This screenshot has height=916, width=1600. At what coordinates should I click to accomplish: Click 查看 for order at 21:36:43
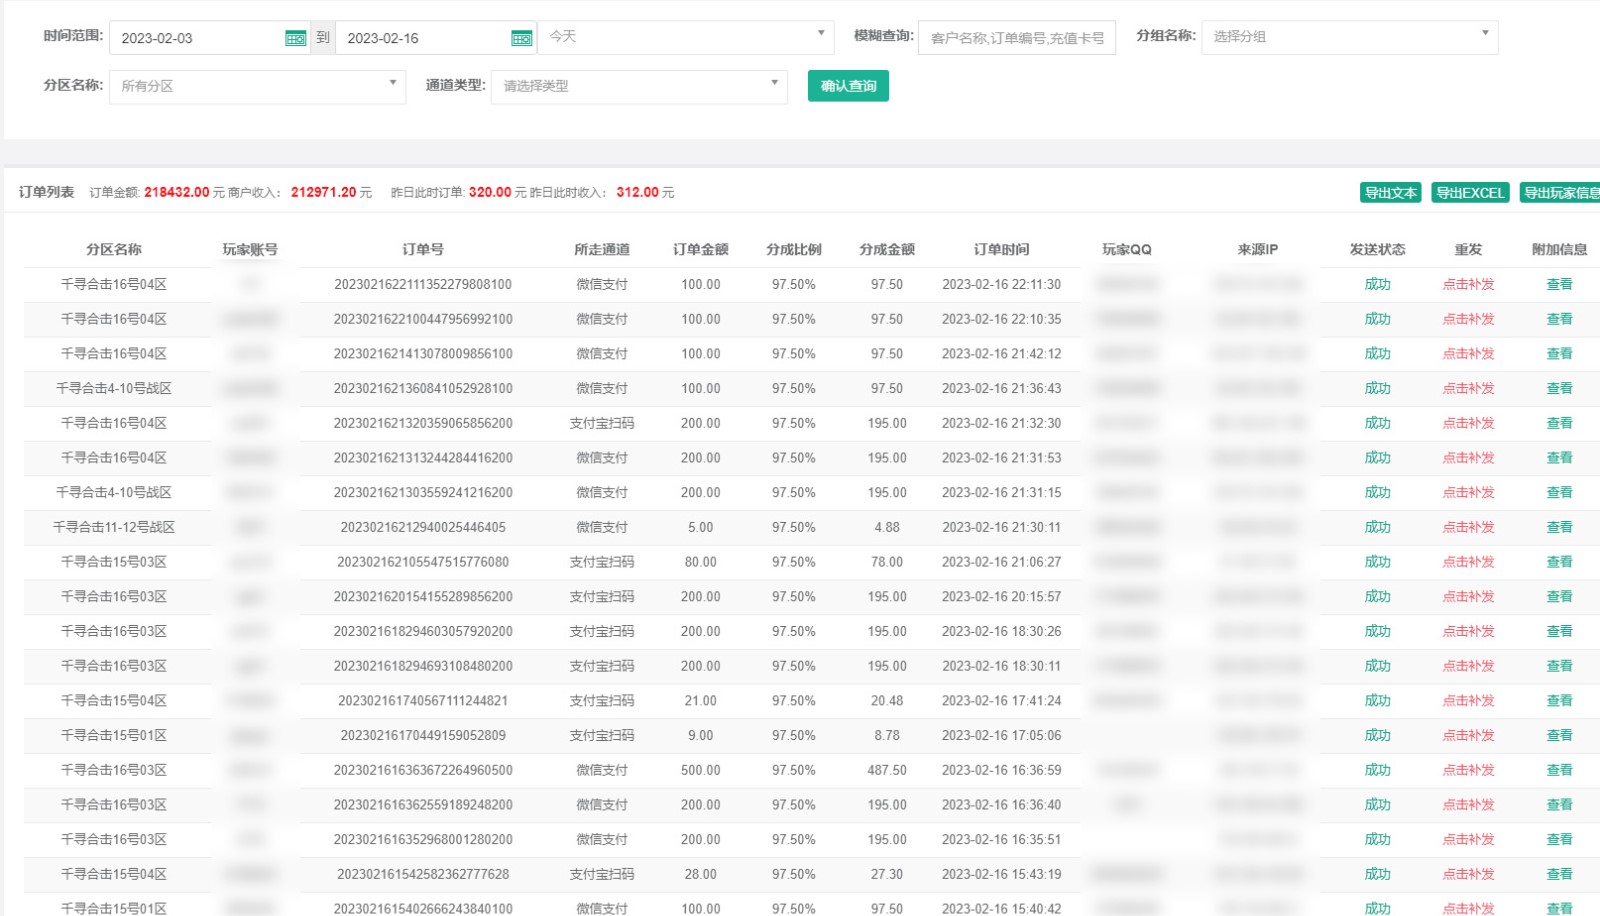pos(1559,389)
